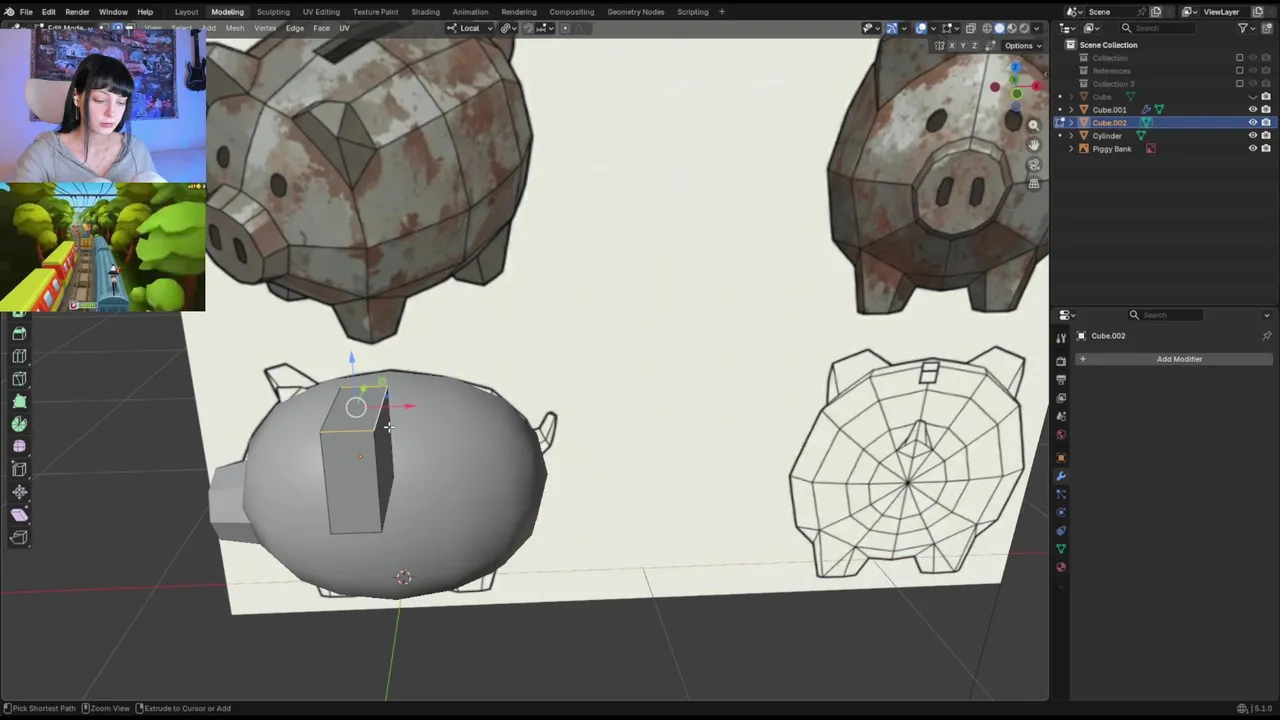
Task: Switch to the Shading workspace tab
Action: 425,12
